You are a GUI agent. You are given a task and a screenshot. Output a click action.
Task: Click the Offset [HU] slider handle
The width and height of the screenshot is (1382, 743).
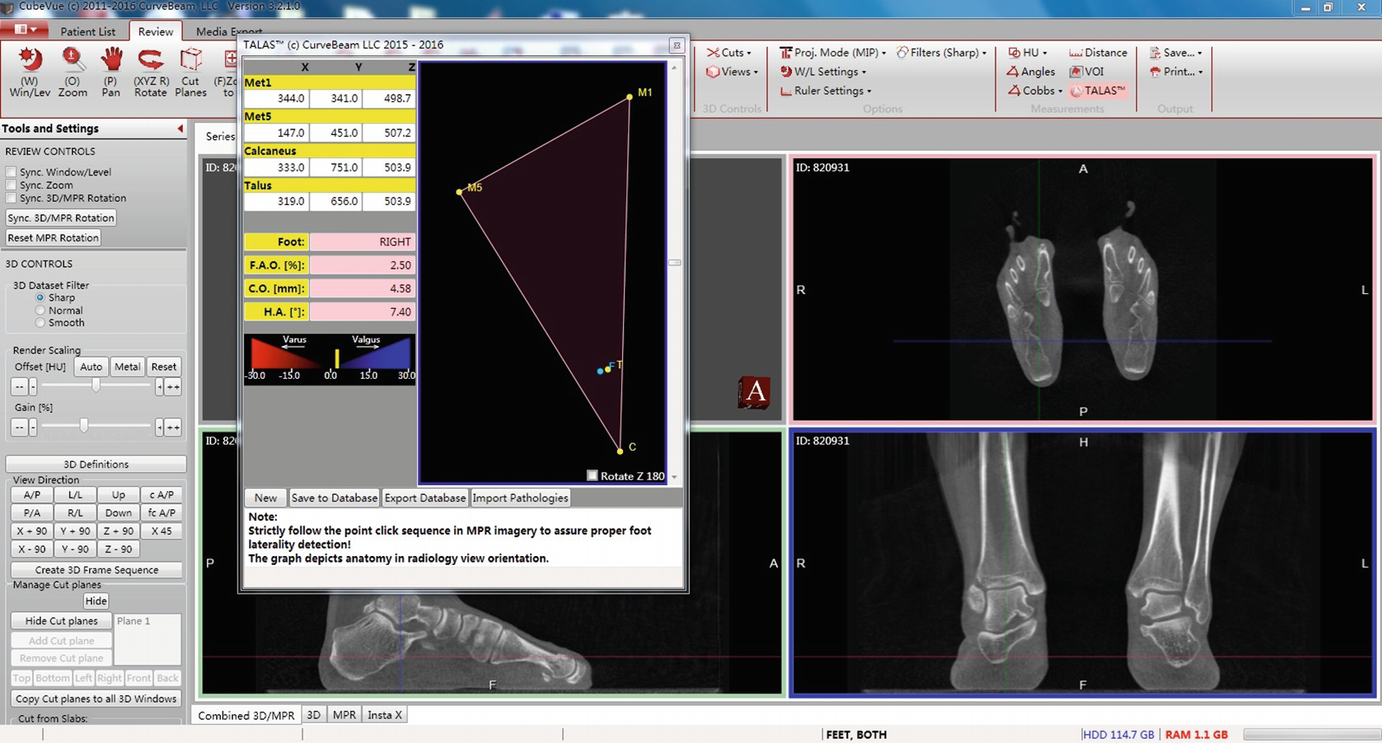tap(96, 386)
